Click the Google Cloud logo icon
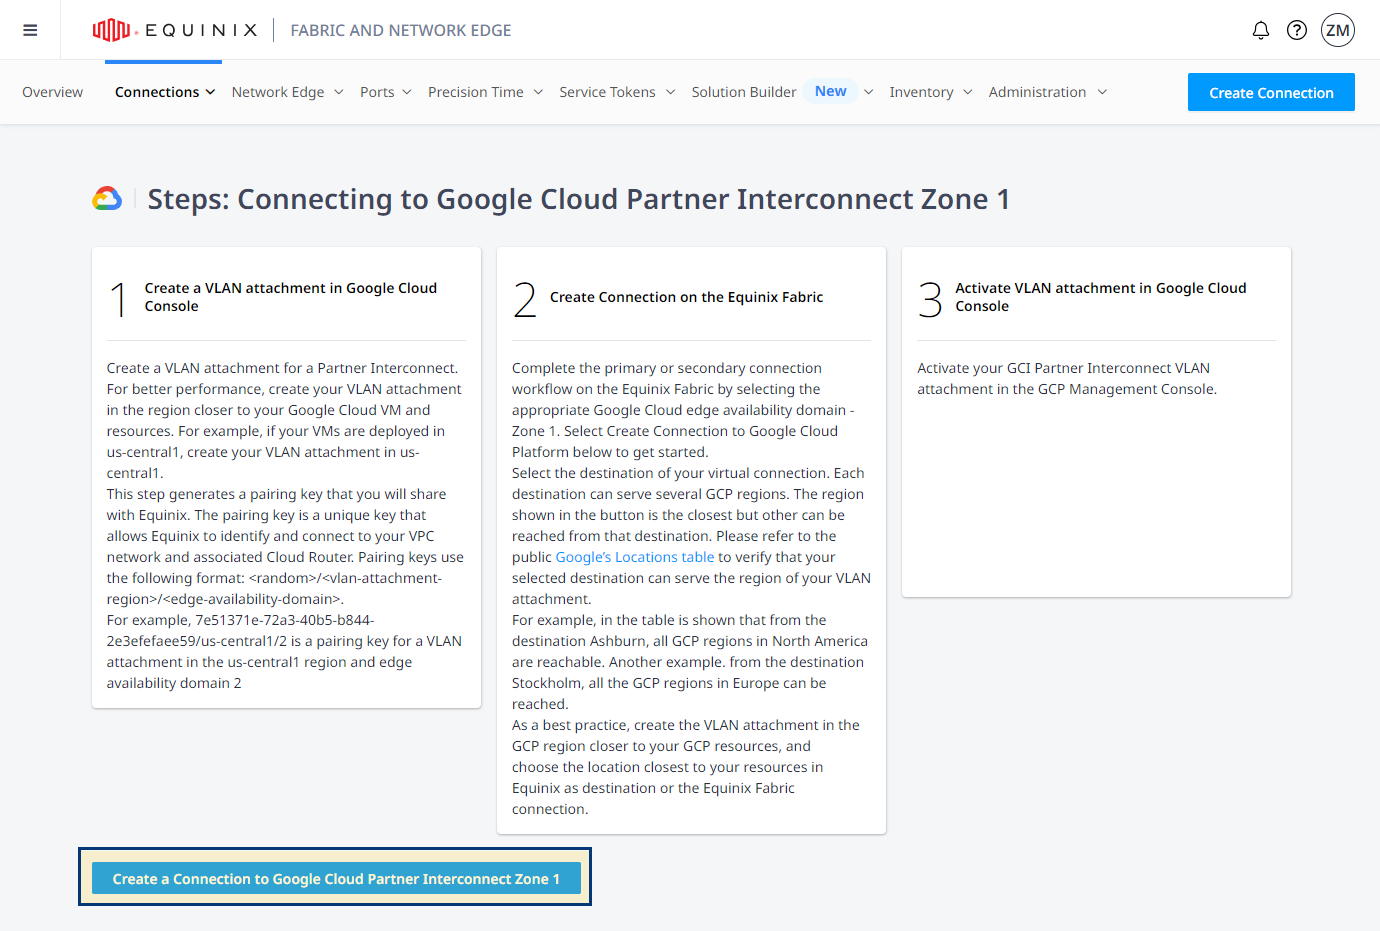The height and width of the screenshot is (931, 1380). [x=107, y=198]
